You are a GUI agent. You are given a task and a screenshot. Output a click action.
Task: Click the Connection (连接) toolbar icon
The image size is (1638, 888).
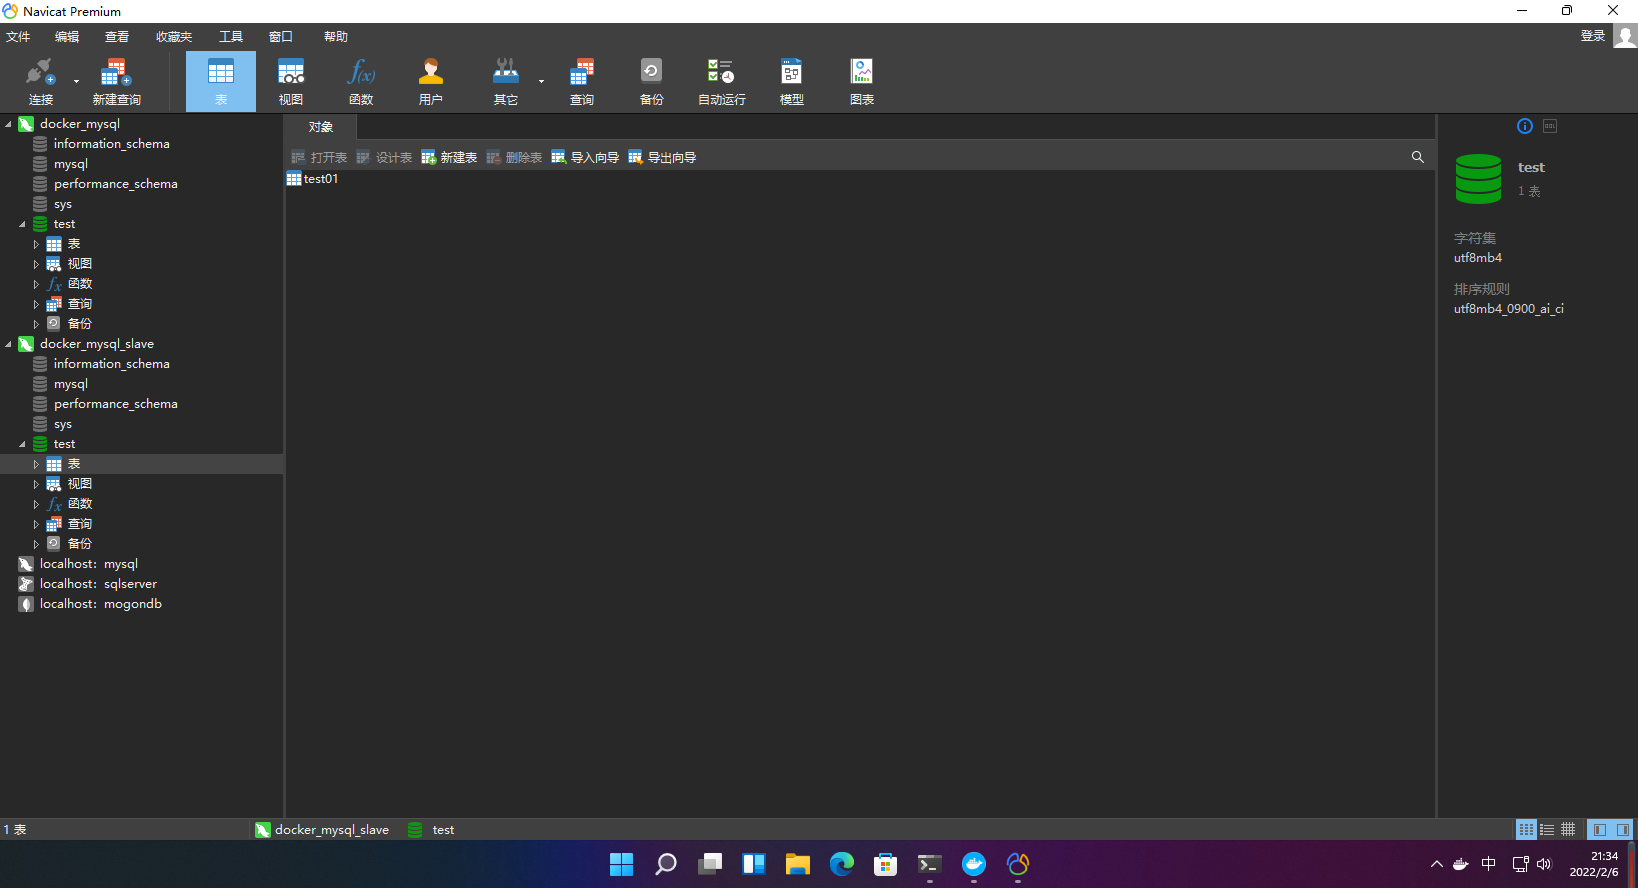tap(40, 81)
